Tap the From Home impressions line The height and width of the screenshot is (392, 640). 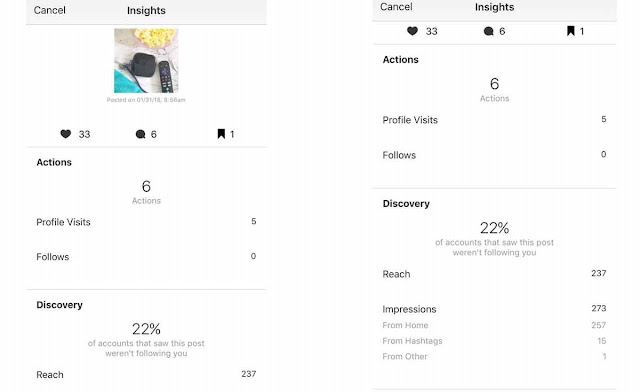click(494, 325)
